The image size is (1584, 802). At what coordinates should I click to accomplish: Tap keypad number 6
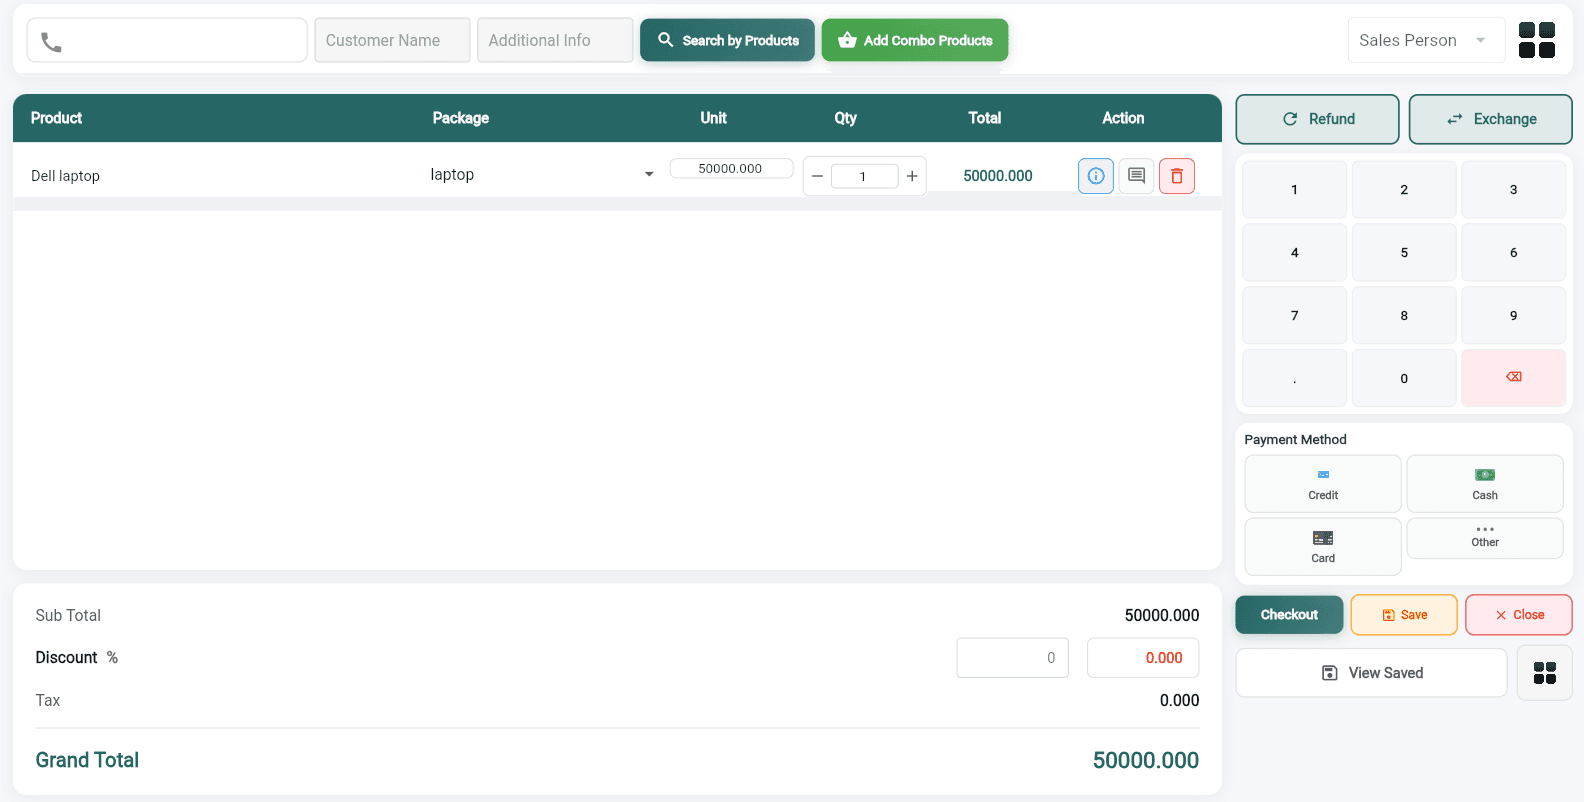coord(1513,252)
